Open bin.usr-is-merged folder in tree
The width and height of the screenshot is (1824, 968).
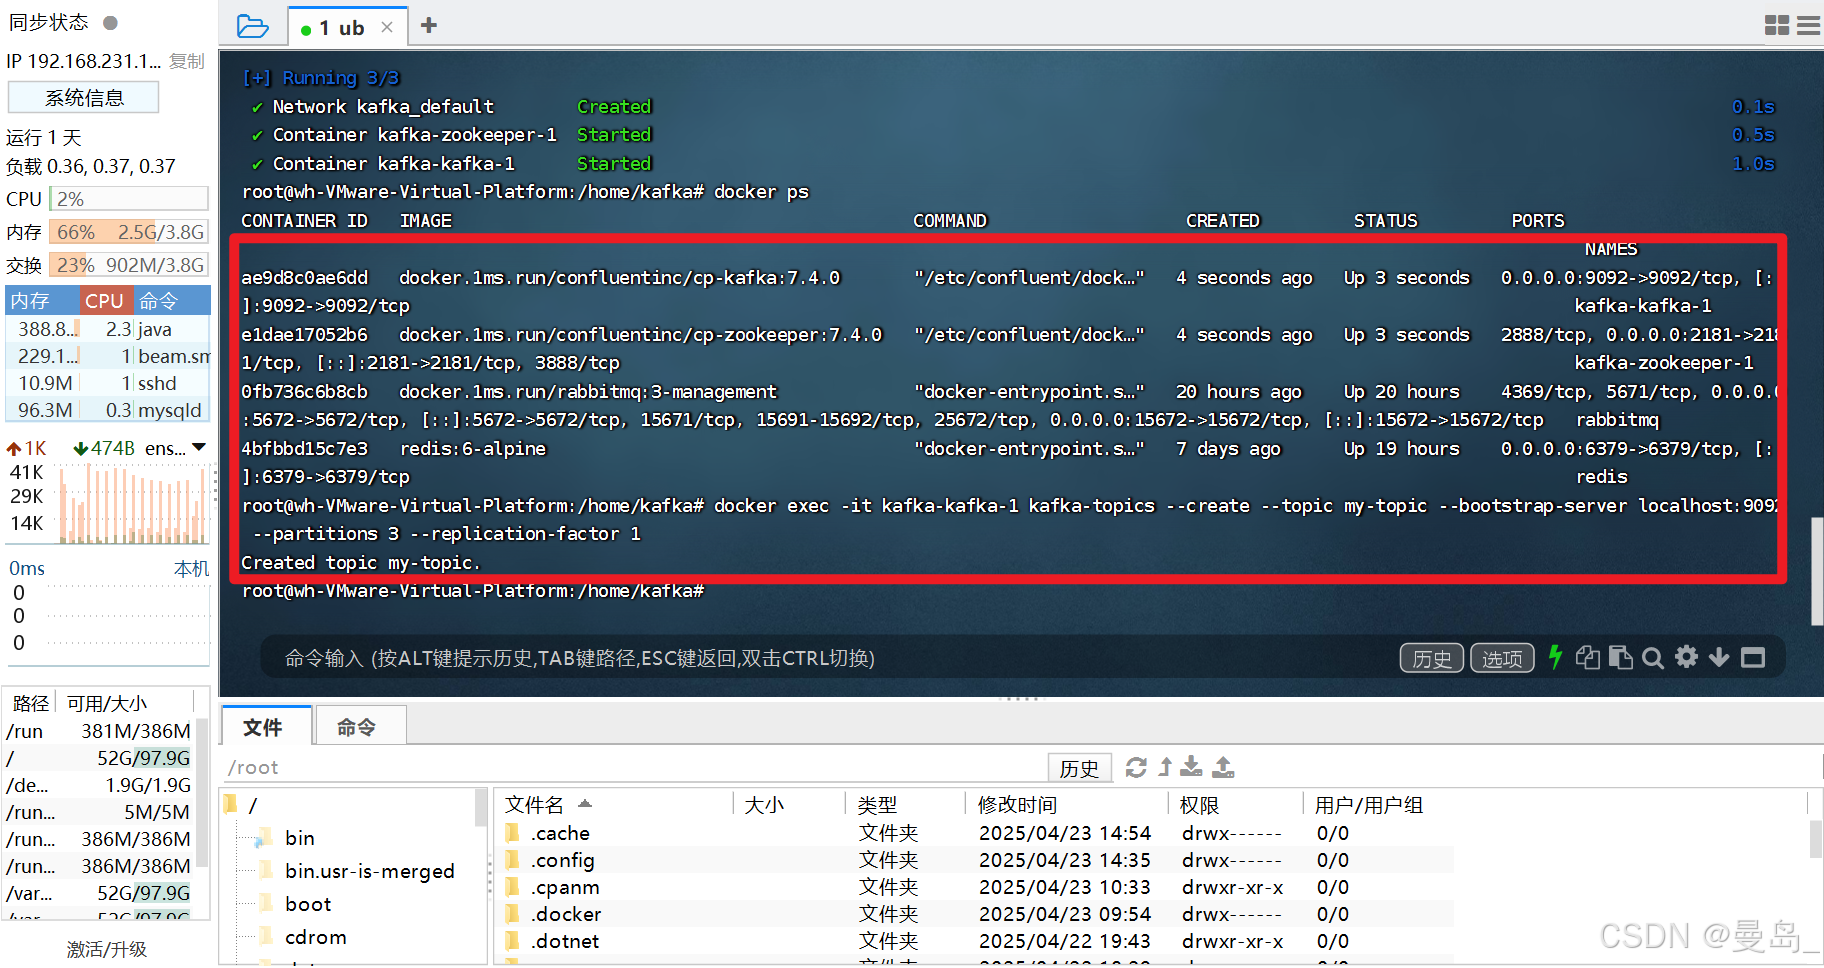[x=369, y=871]
